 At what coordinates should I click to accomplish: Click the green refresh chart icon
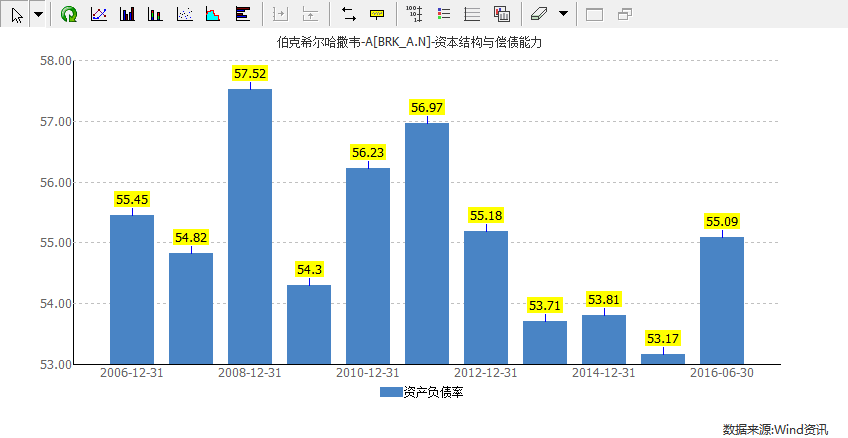tap(69, 15)
